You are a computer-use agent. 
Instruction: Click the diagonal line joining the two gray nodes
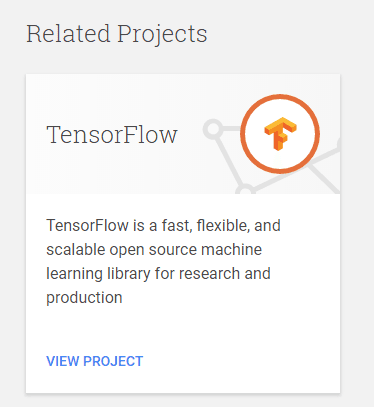[229, 159]
